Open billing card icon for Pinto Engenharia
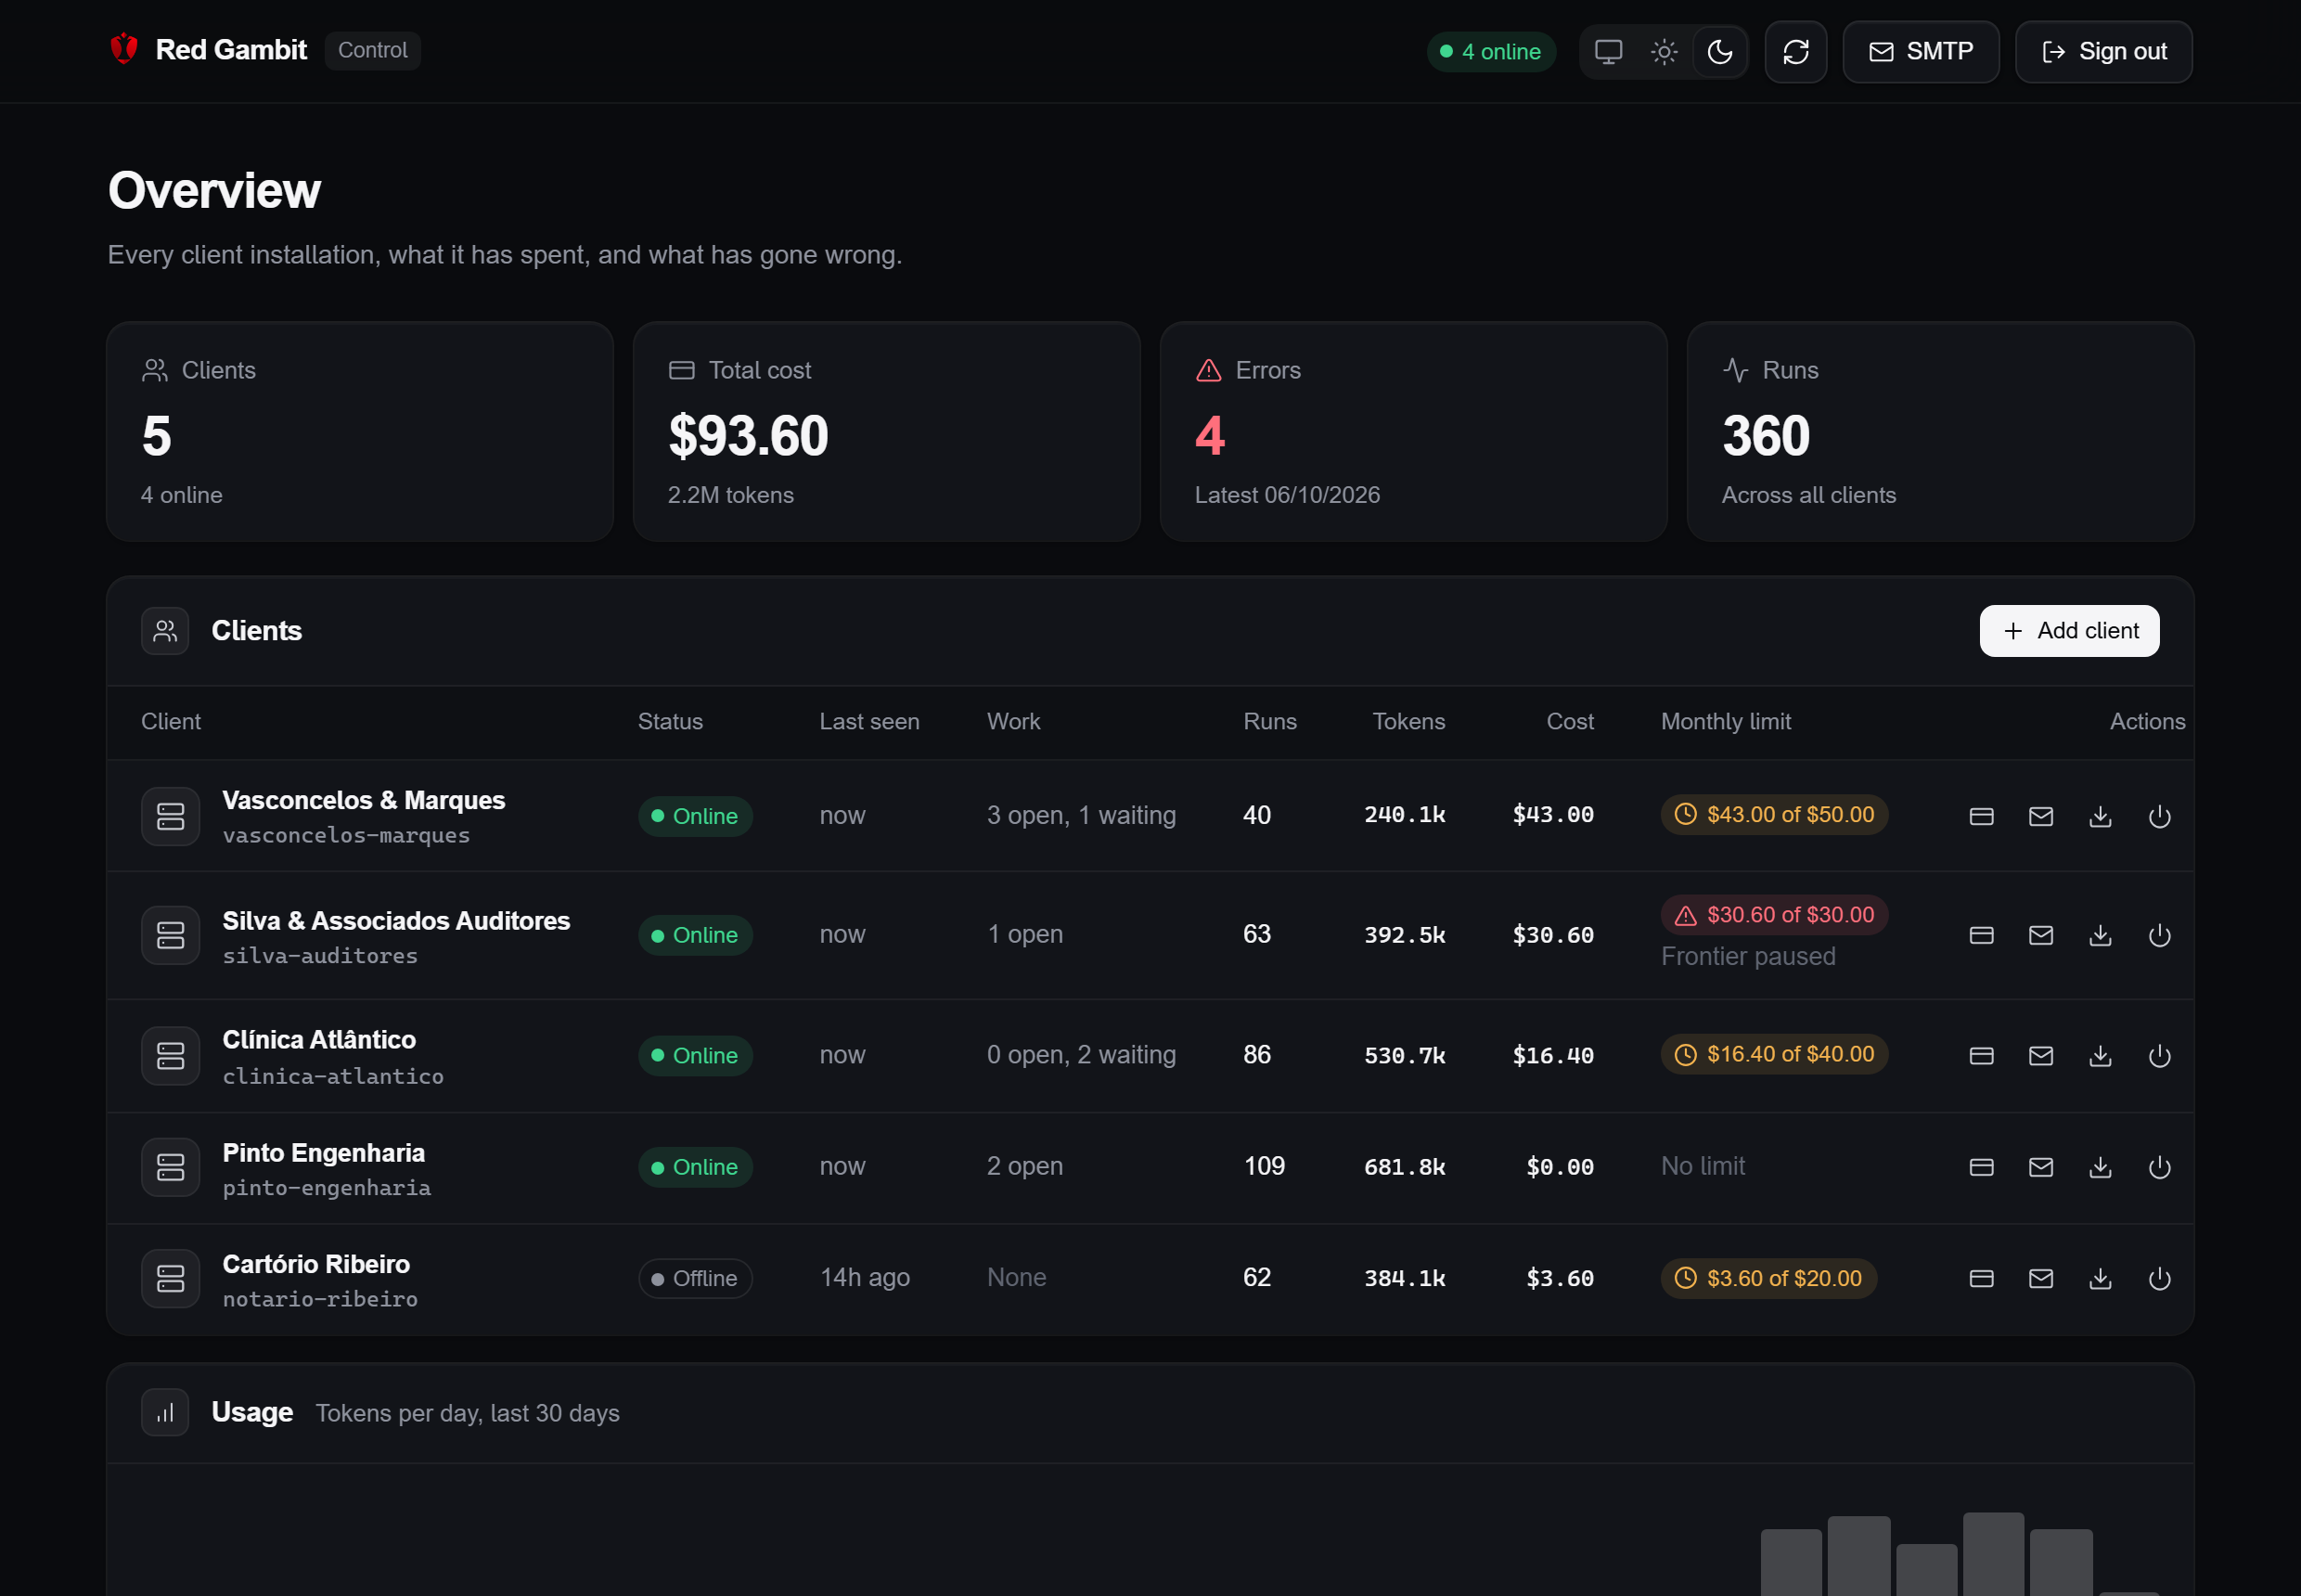This screenshot has height=1596, width=2301. (x=1981, y=1167)
